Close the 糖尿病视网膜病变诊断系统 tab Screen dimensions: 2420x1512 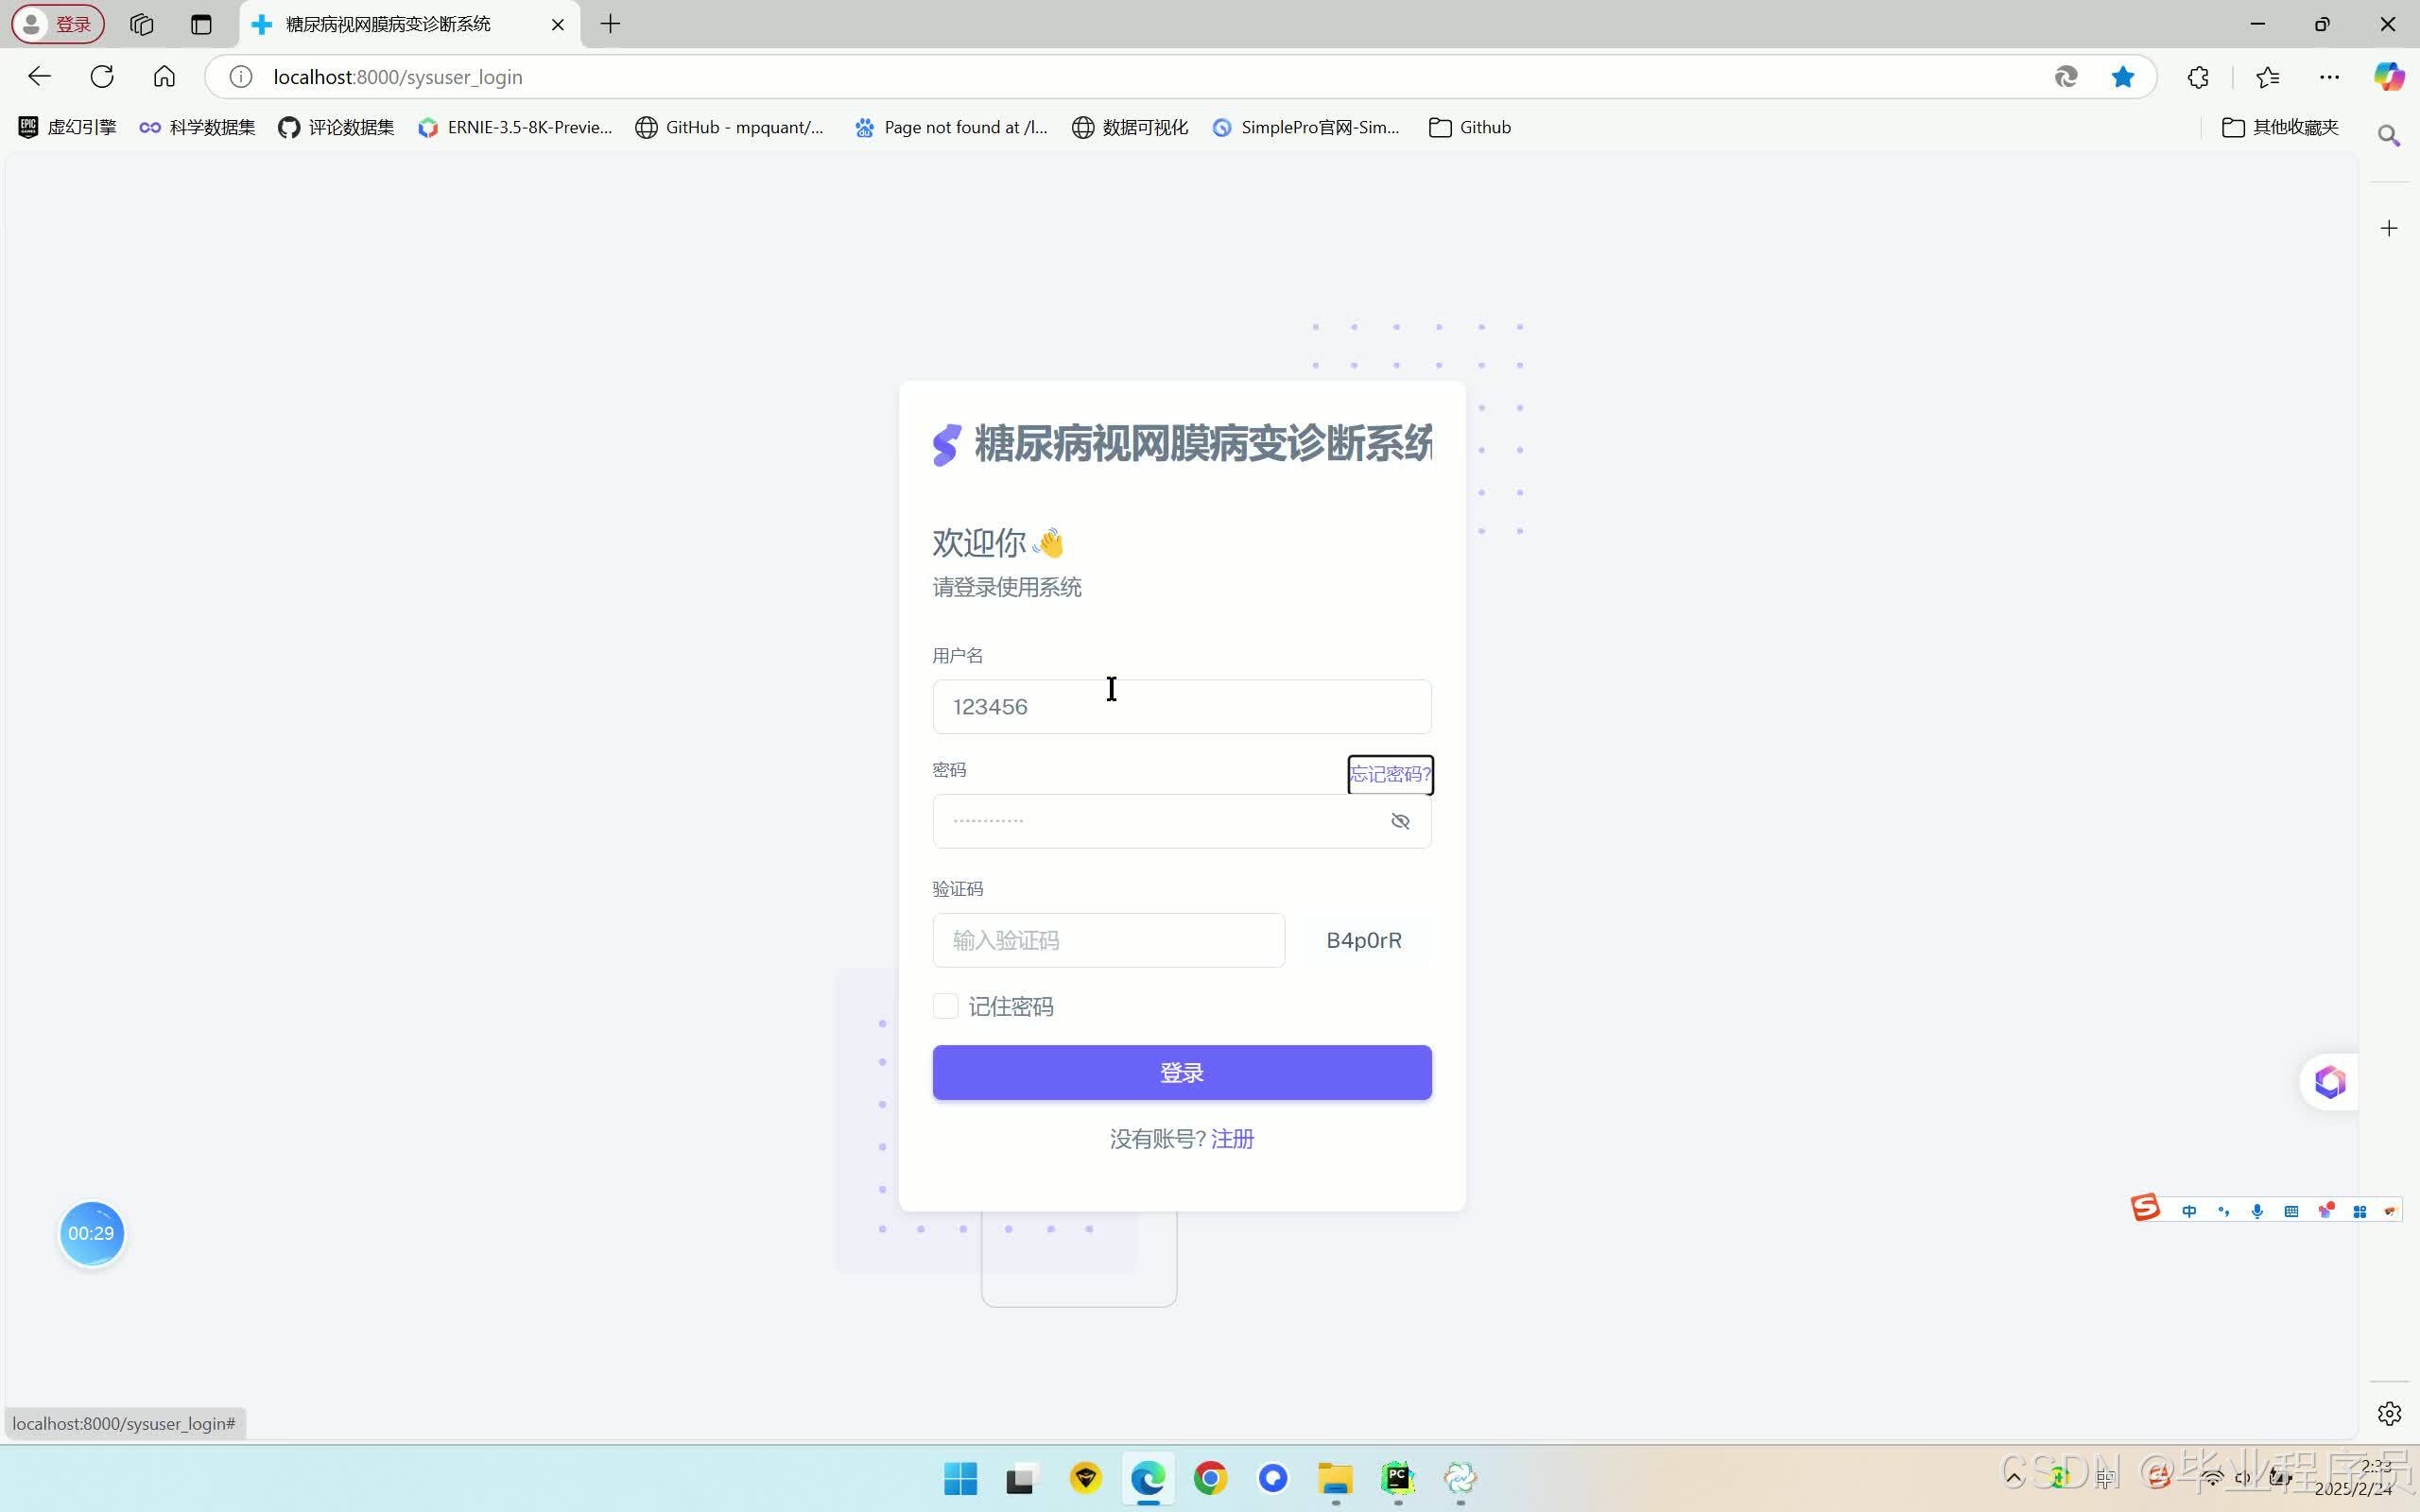coord(558,24)
